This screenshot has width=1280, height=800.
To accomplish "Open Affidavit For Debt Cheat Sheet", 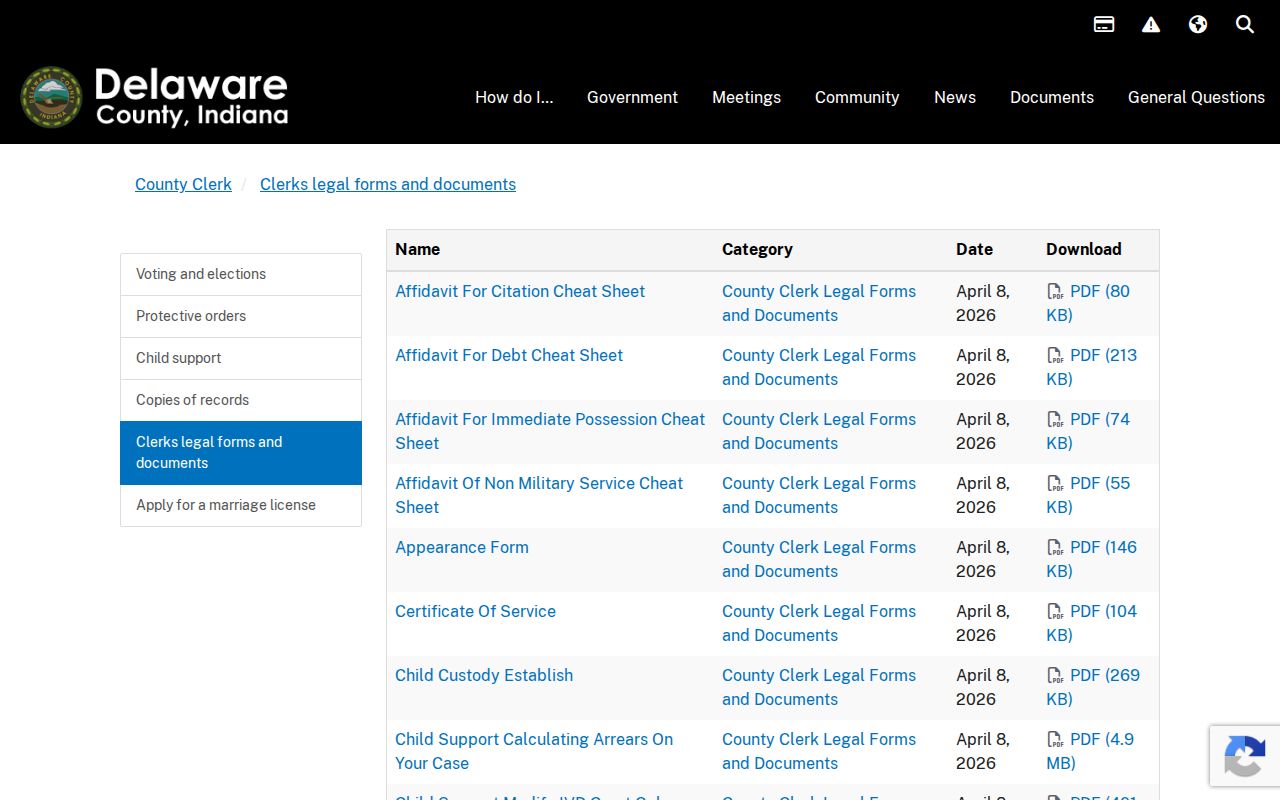I will tap(509, 355).
